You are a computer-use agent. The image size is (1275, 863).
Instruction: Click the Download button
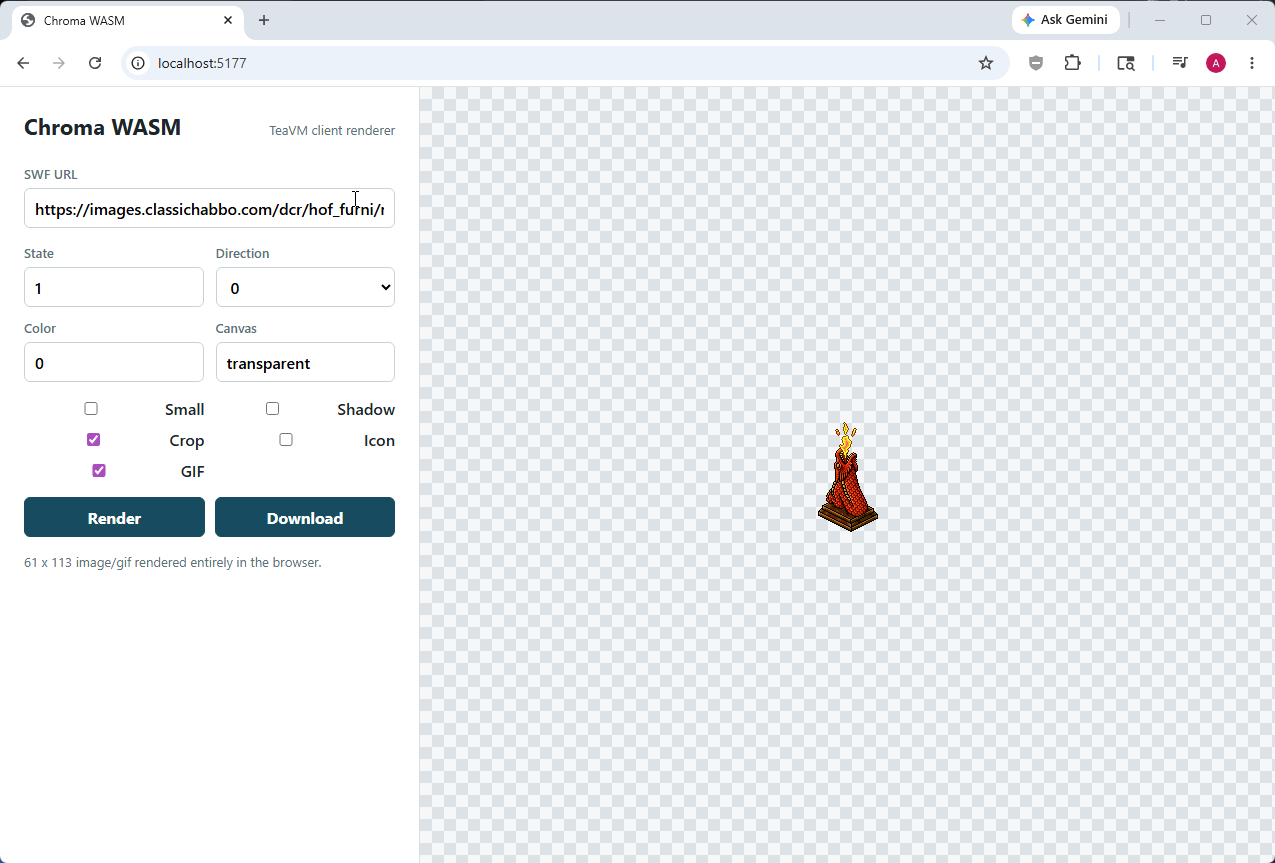click(305, 517)
